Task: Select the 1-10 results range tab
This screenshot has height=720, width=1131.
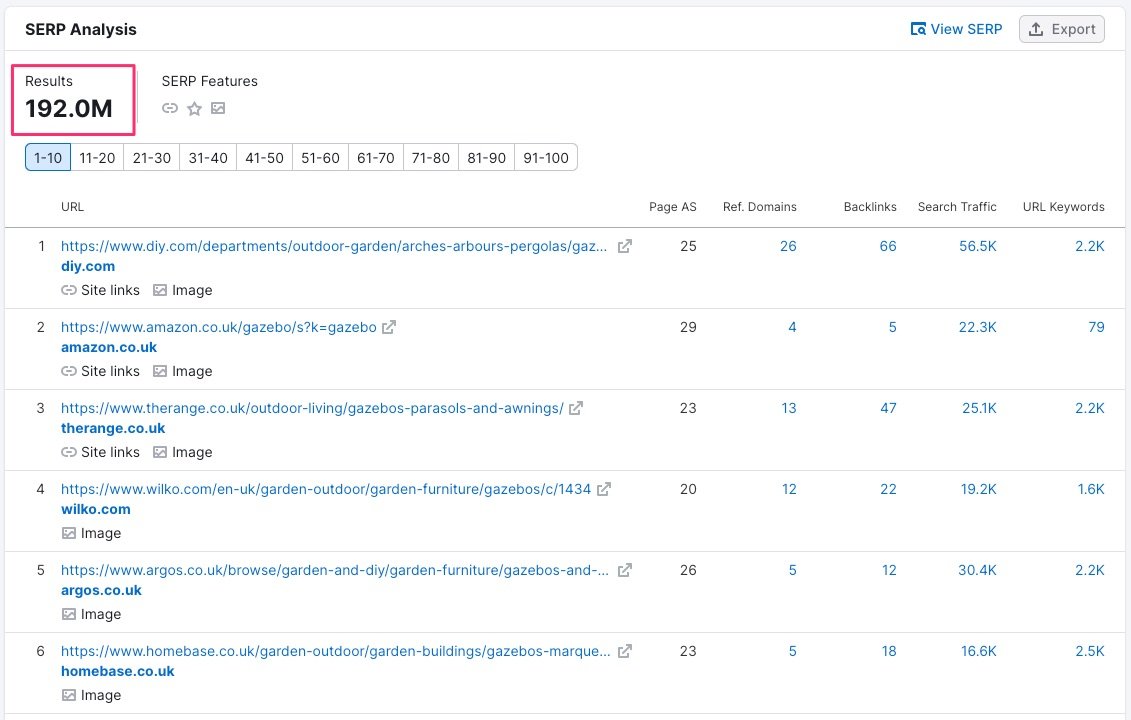Action: 48,157
